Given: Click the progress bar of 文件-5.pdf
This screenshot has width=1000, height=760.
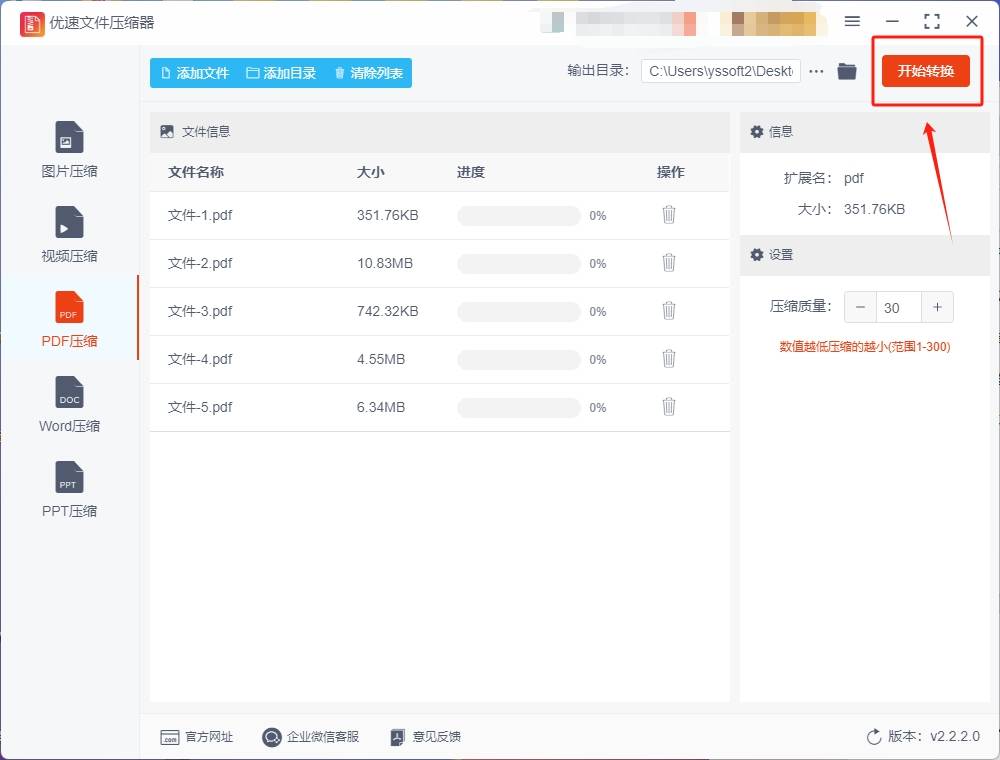Looking at the screenshot, I should click(x=518, y=407).
